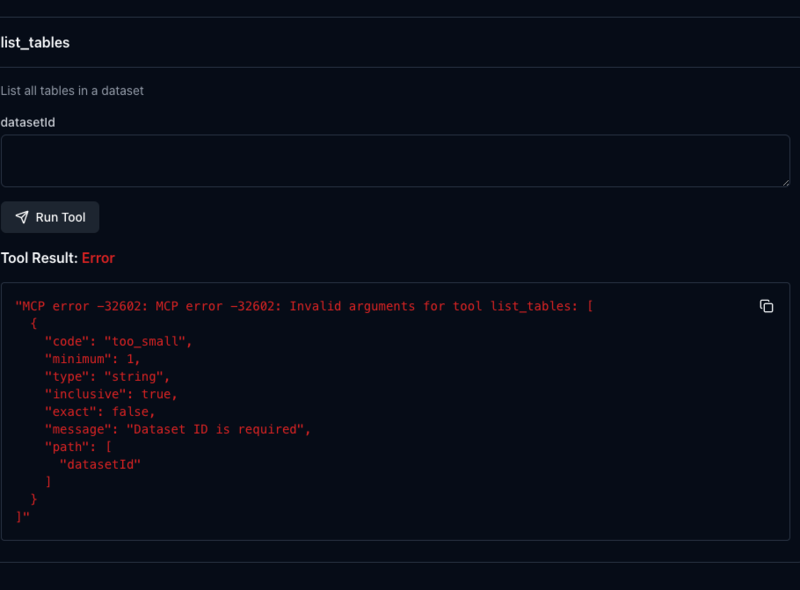Screen dimensions: 800x590
Task: Click the "type": "string" line
Action: [107, 377]
